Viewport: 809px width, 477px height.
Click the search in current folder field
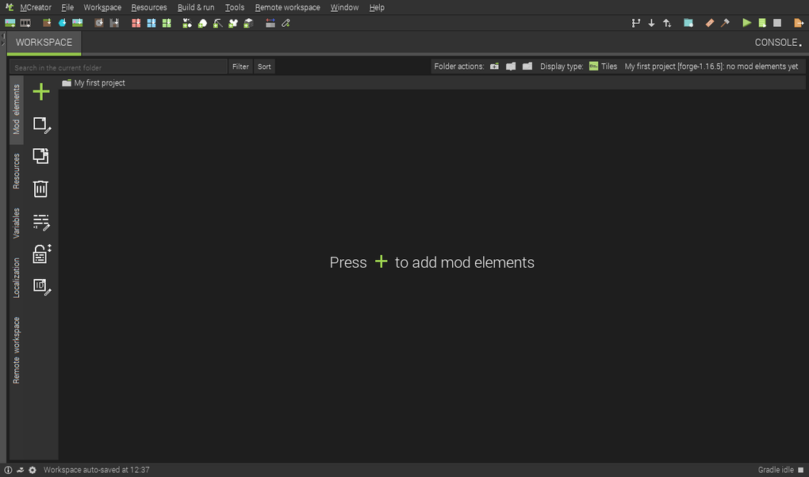point(118,67)
